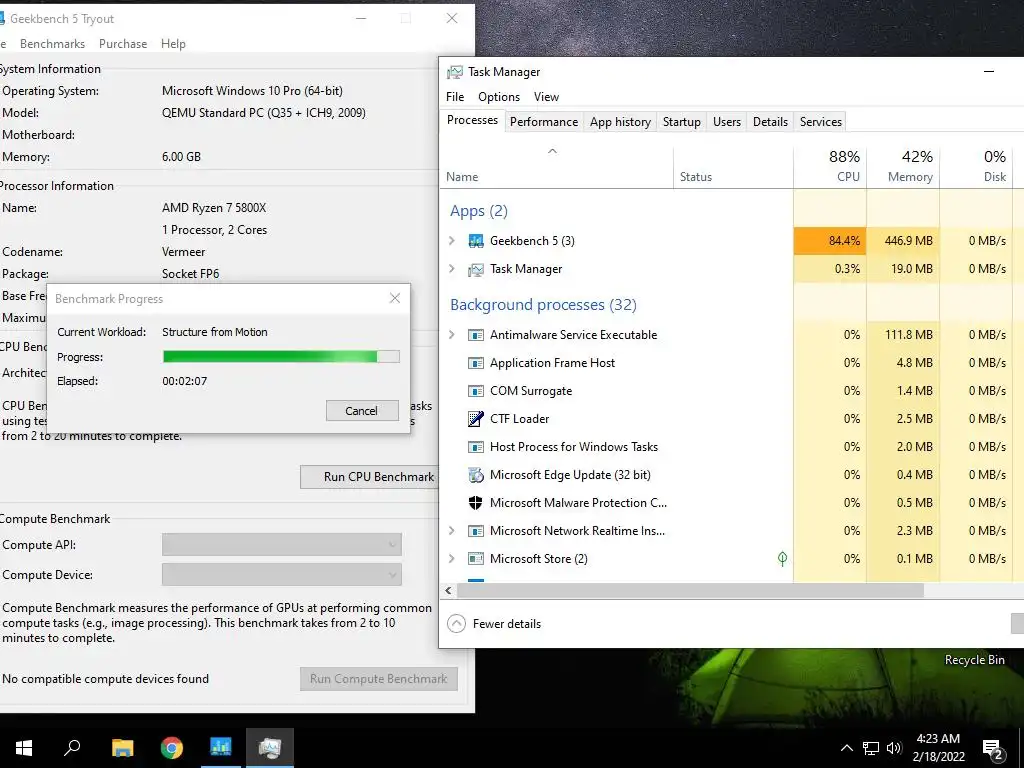Screen dimensions: 1024x768
Task: Open the Geekbench Purchase menu
Action: [x=123, y=44]
